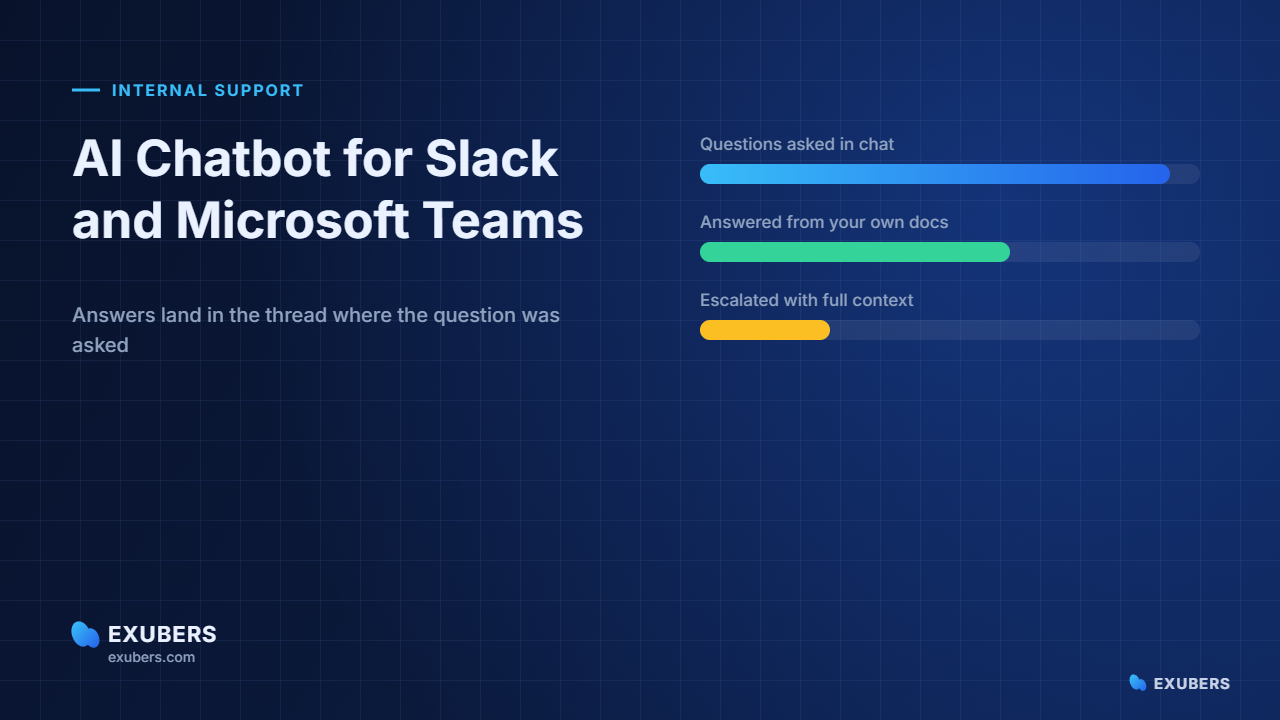
Task: Click the 'Questions asked in chat' label
Action: click(x=797, y=144)
